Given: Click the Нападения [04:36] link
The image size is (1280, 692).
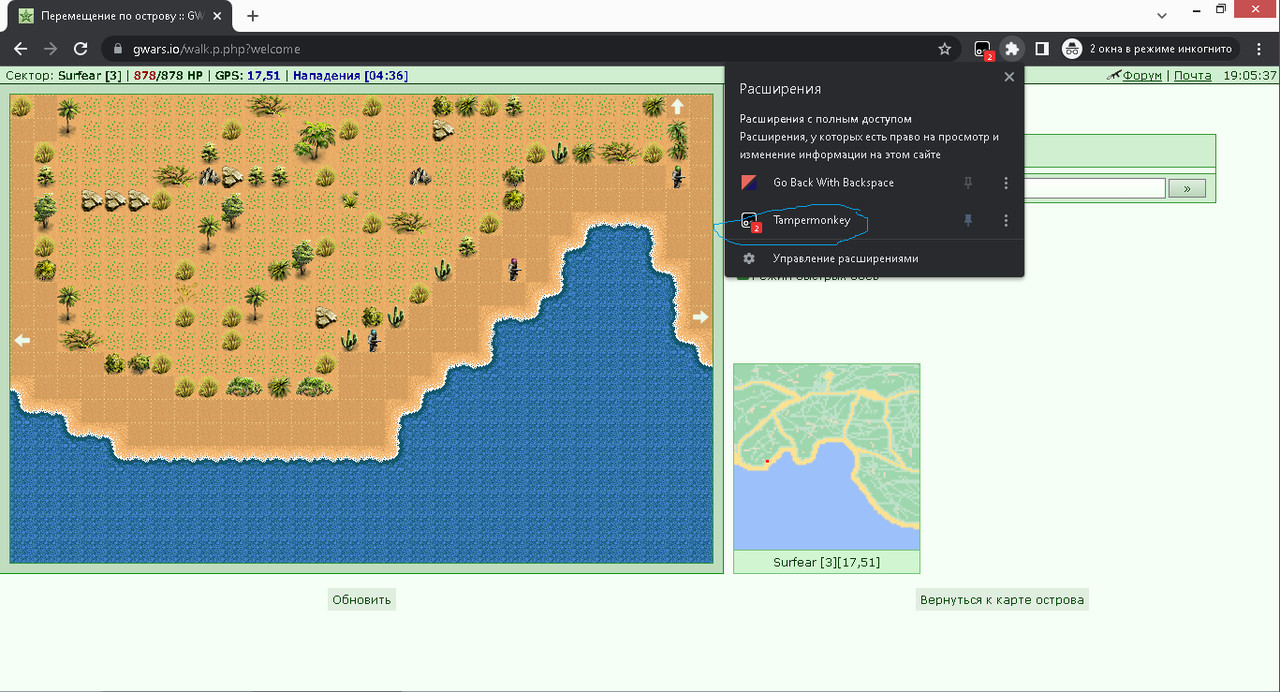Looking at the screenshot, I should (350, 75).
